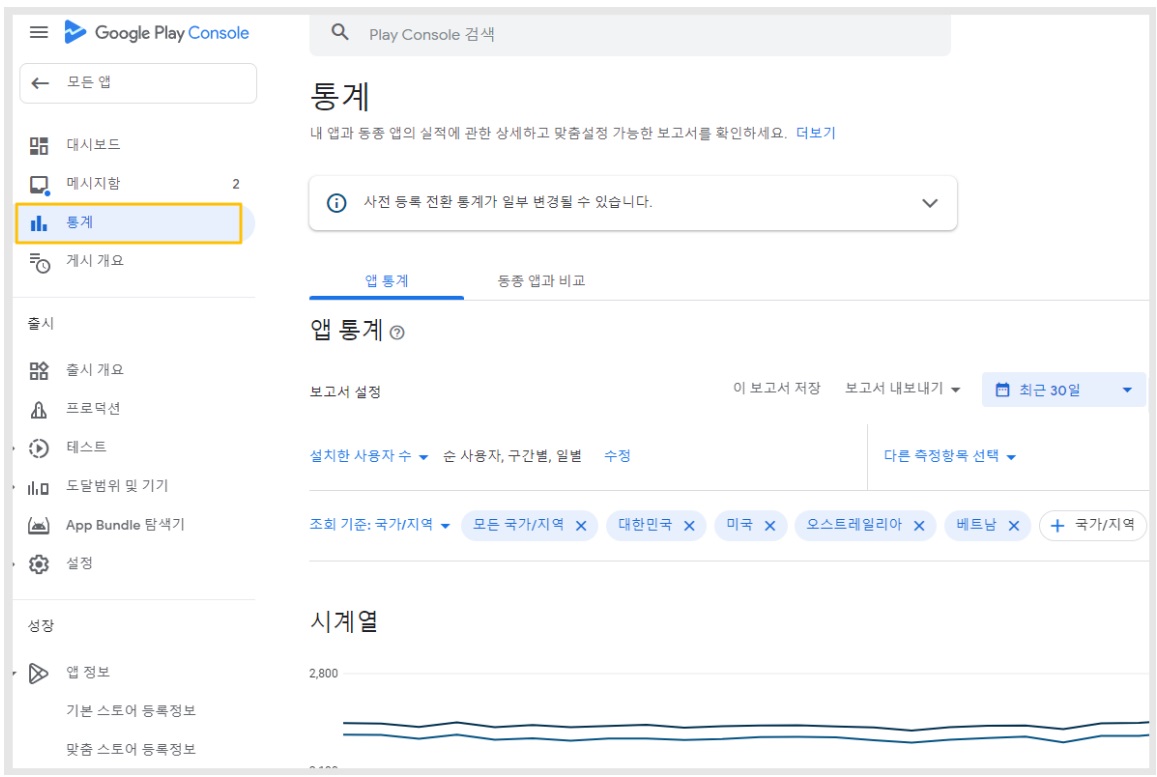Click the 대한민국 chip label
Screen dimensions: 1157x777
pos(645,525)
